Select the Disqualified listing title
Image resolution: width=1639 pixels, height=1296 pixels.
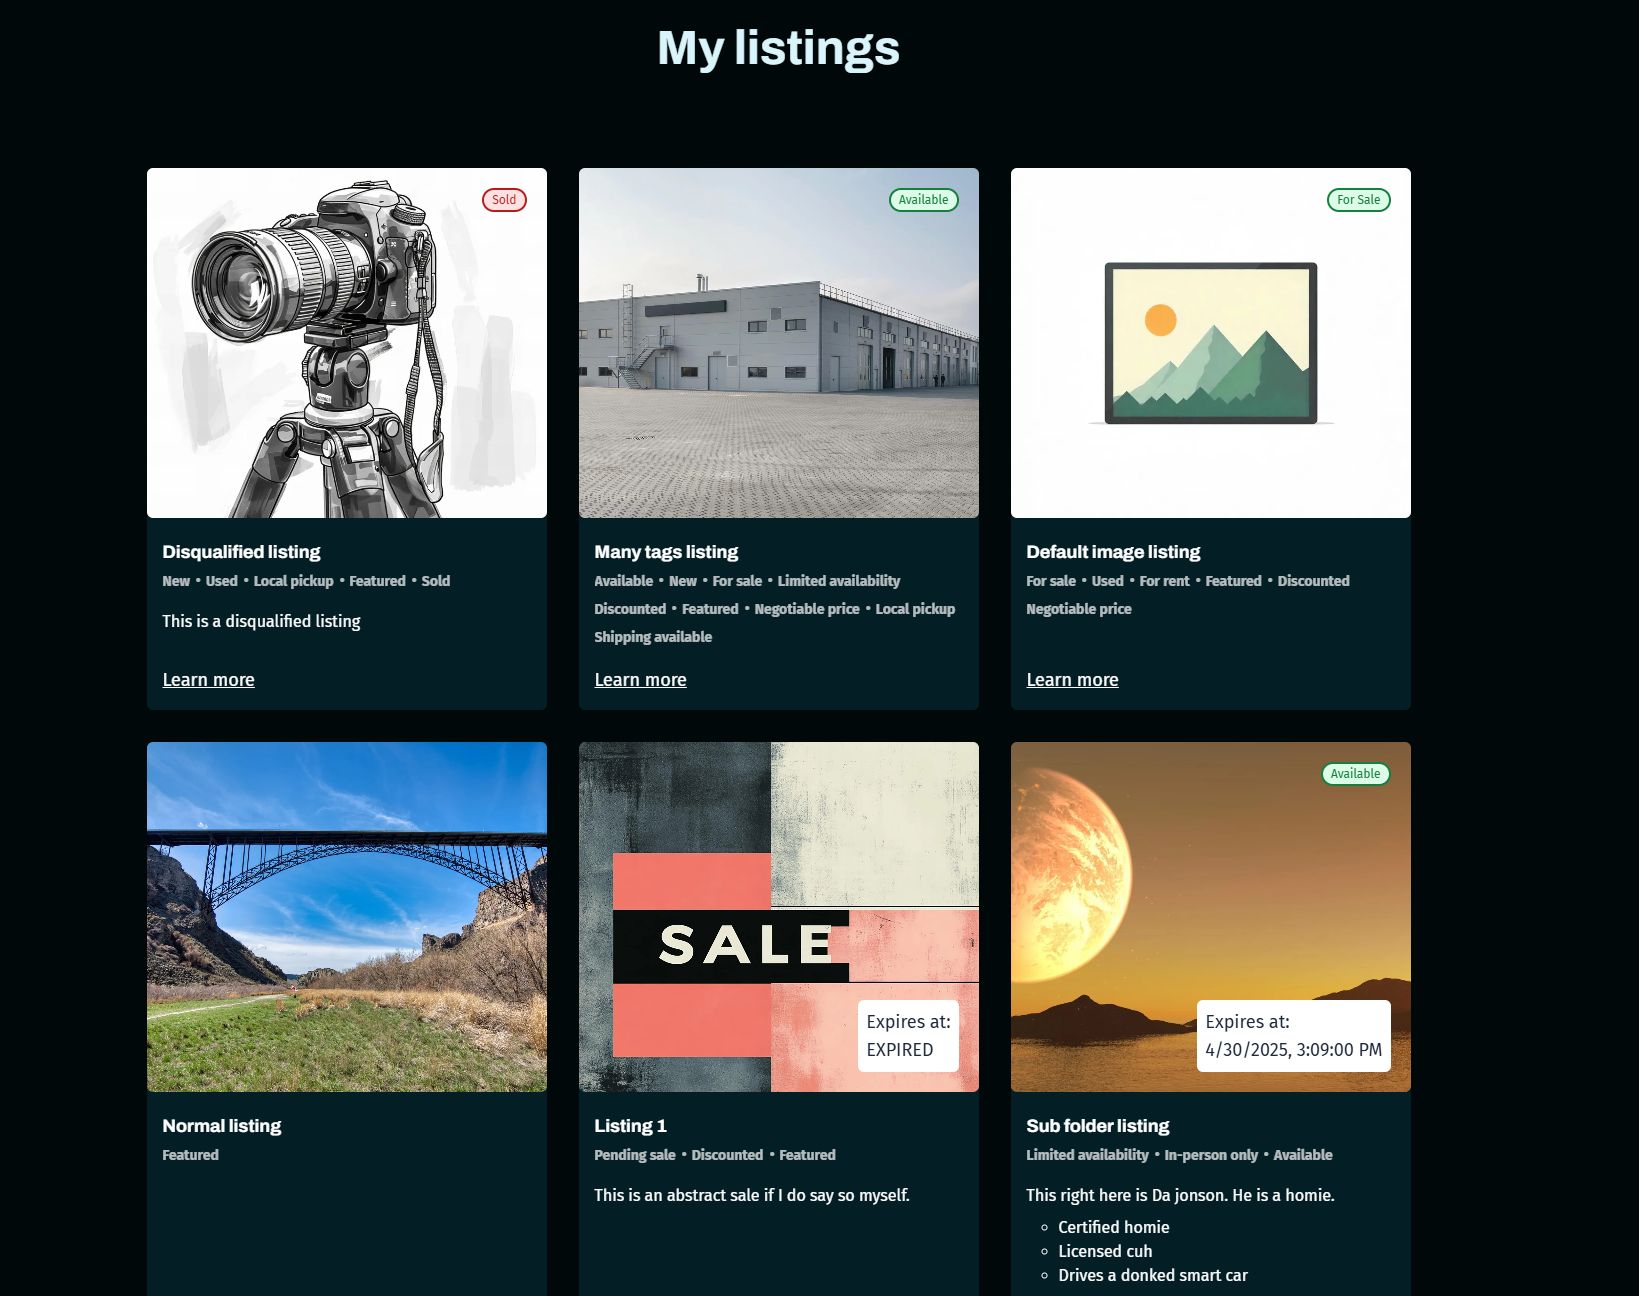(x=241, y=552)
